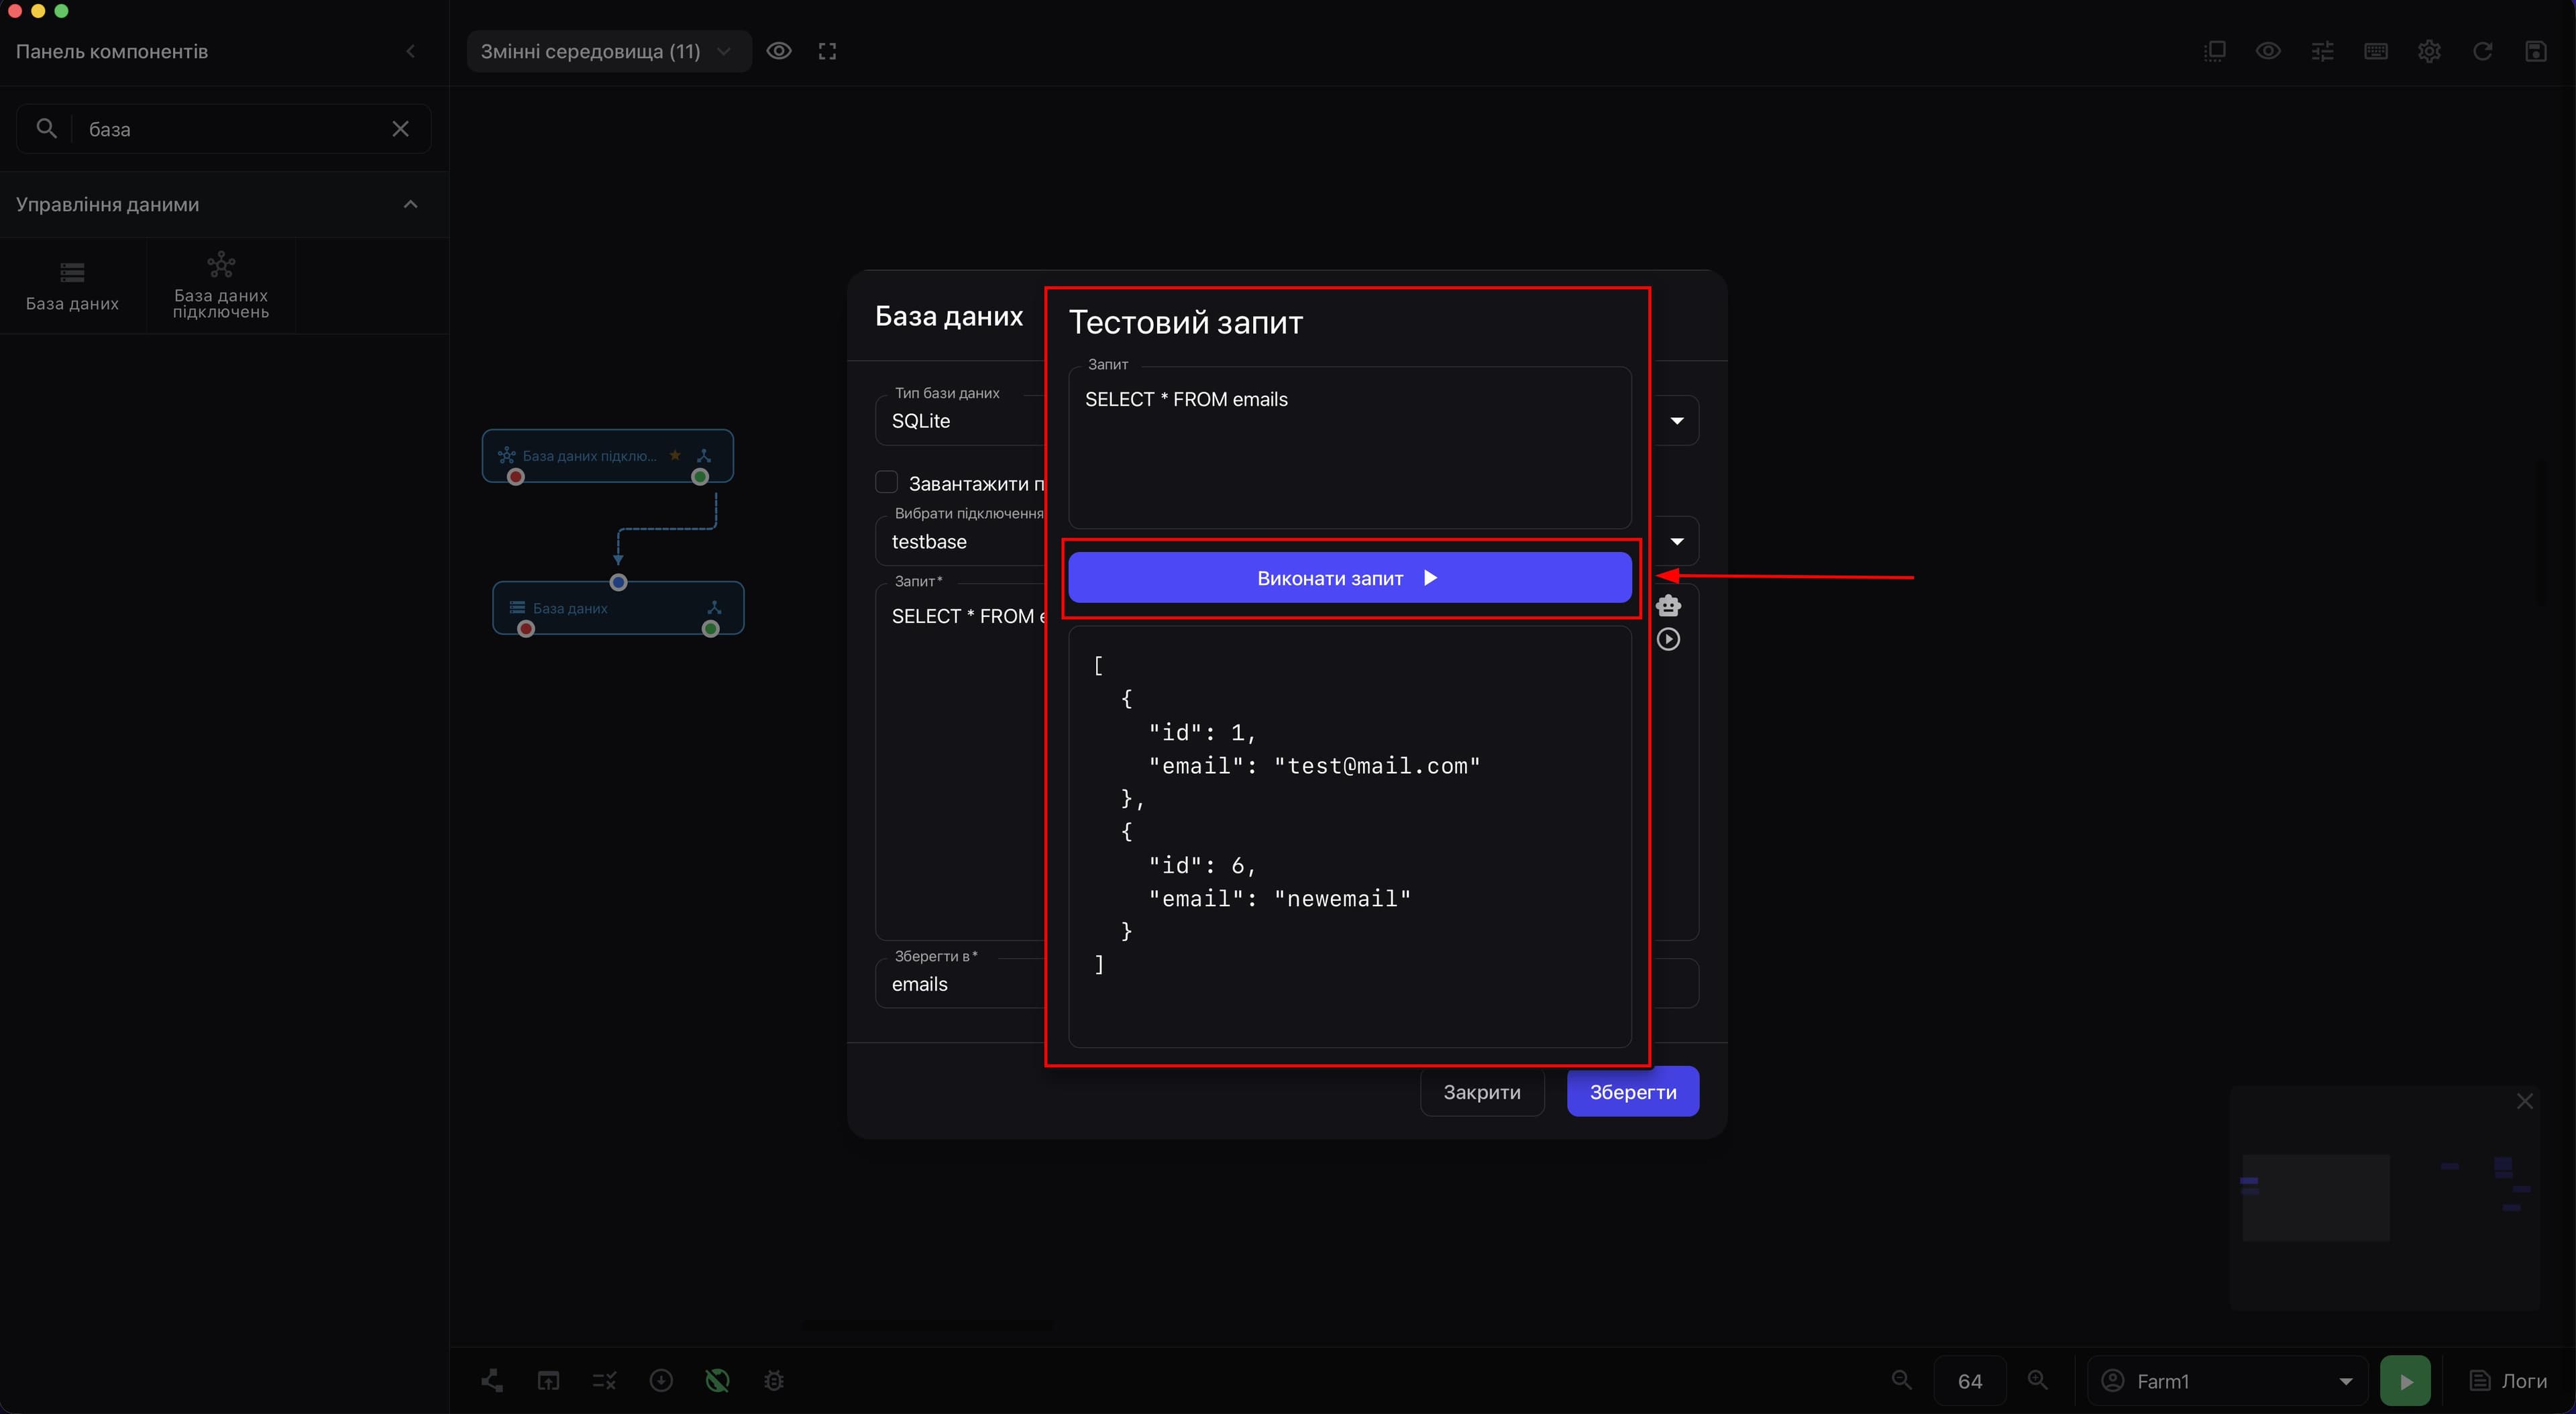Click the play test query icon
This screenshot has width=2576, height=1414.
[1668, 639]
